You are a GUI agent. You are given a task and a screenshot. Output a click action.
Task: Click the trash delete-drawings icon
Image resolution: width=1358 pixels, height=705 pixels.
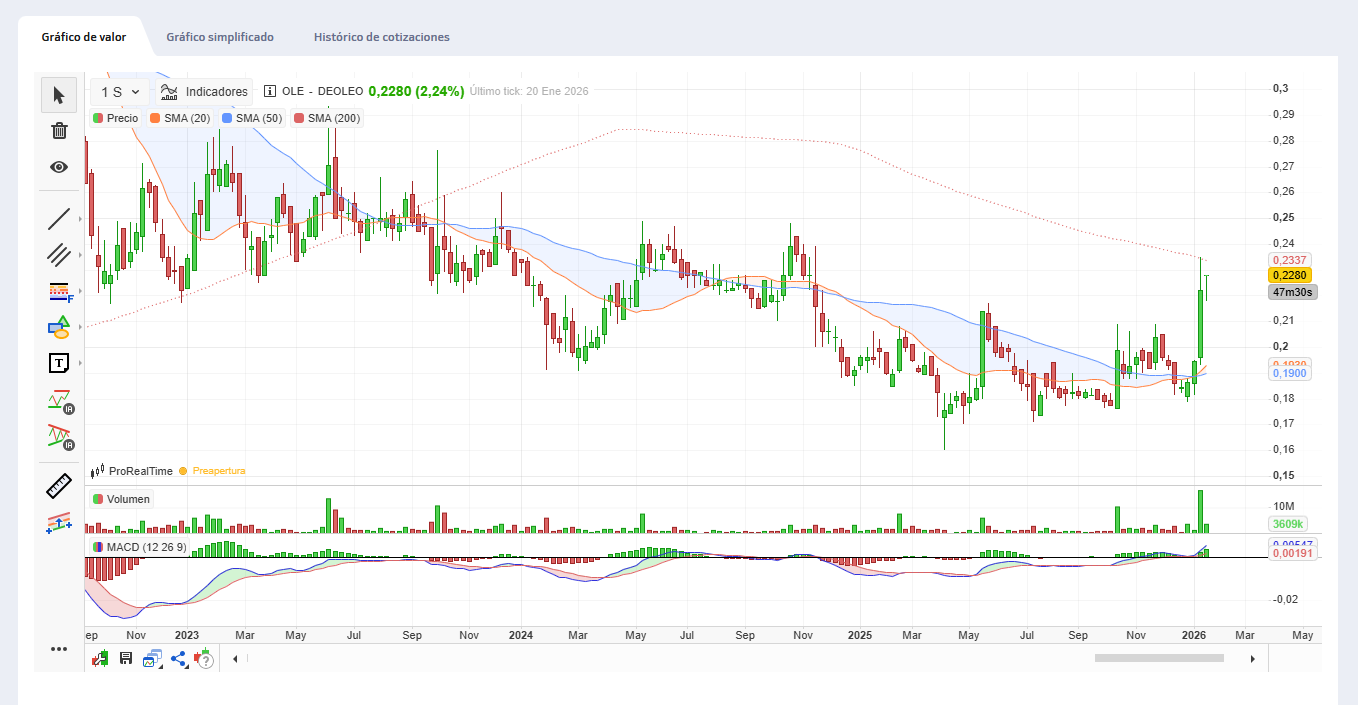click(x=59, y=131)
